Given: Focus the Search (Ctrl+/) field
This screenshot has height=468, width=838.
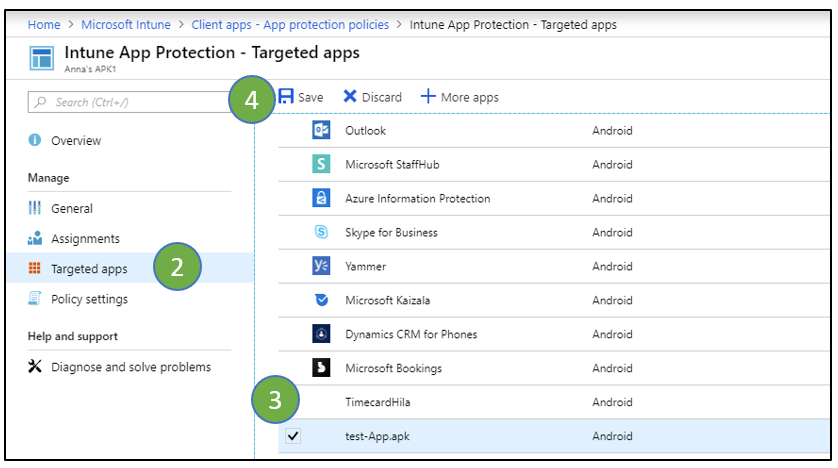Looking at the screenshot, I should 129,102.
